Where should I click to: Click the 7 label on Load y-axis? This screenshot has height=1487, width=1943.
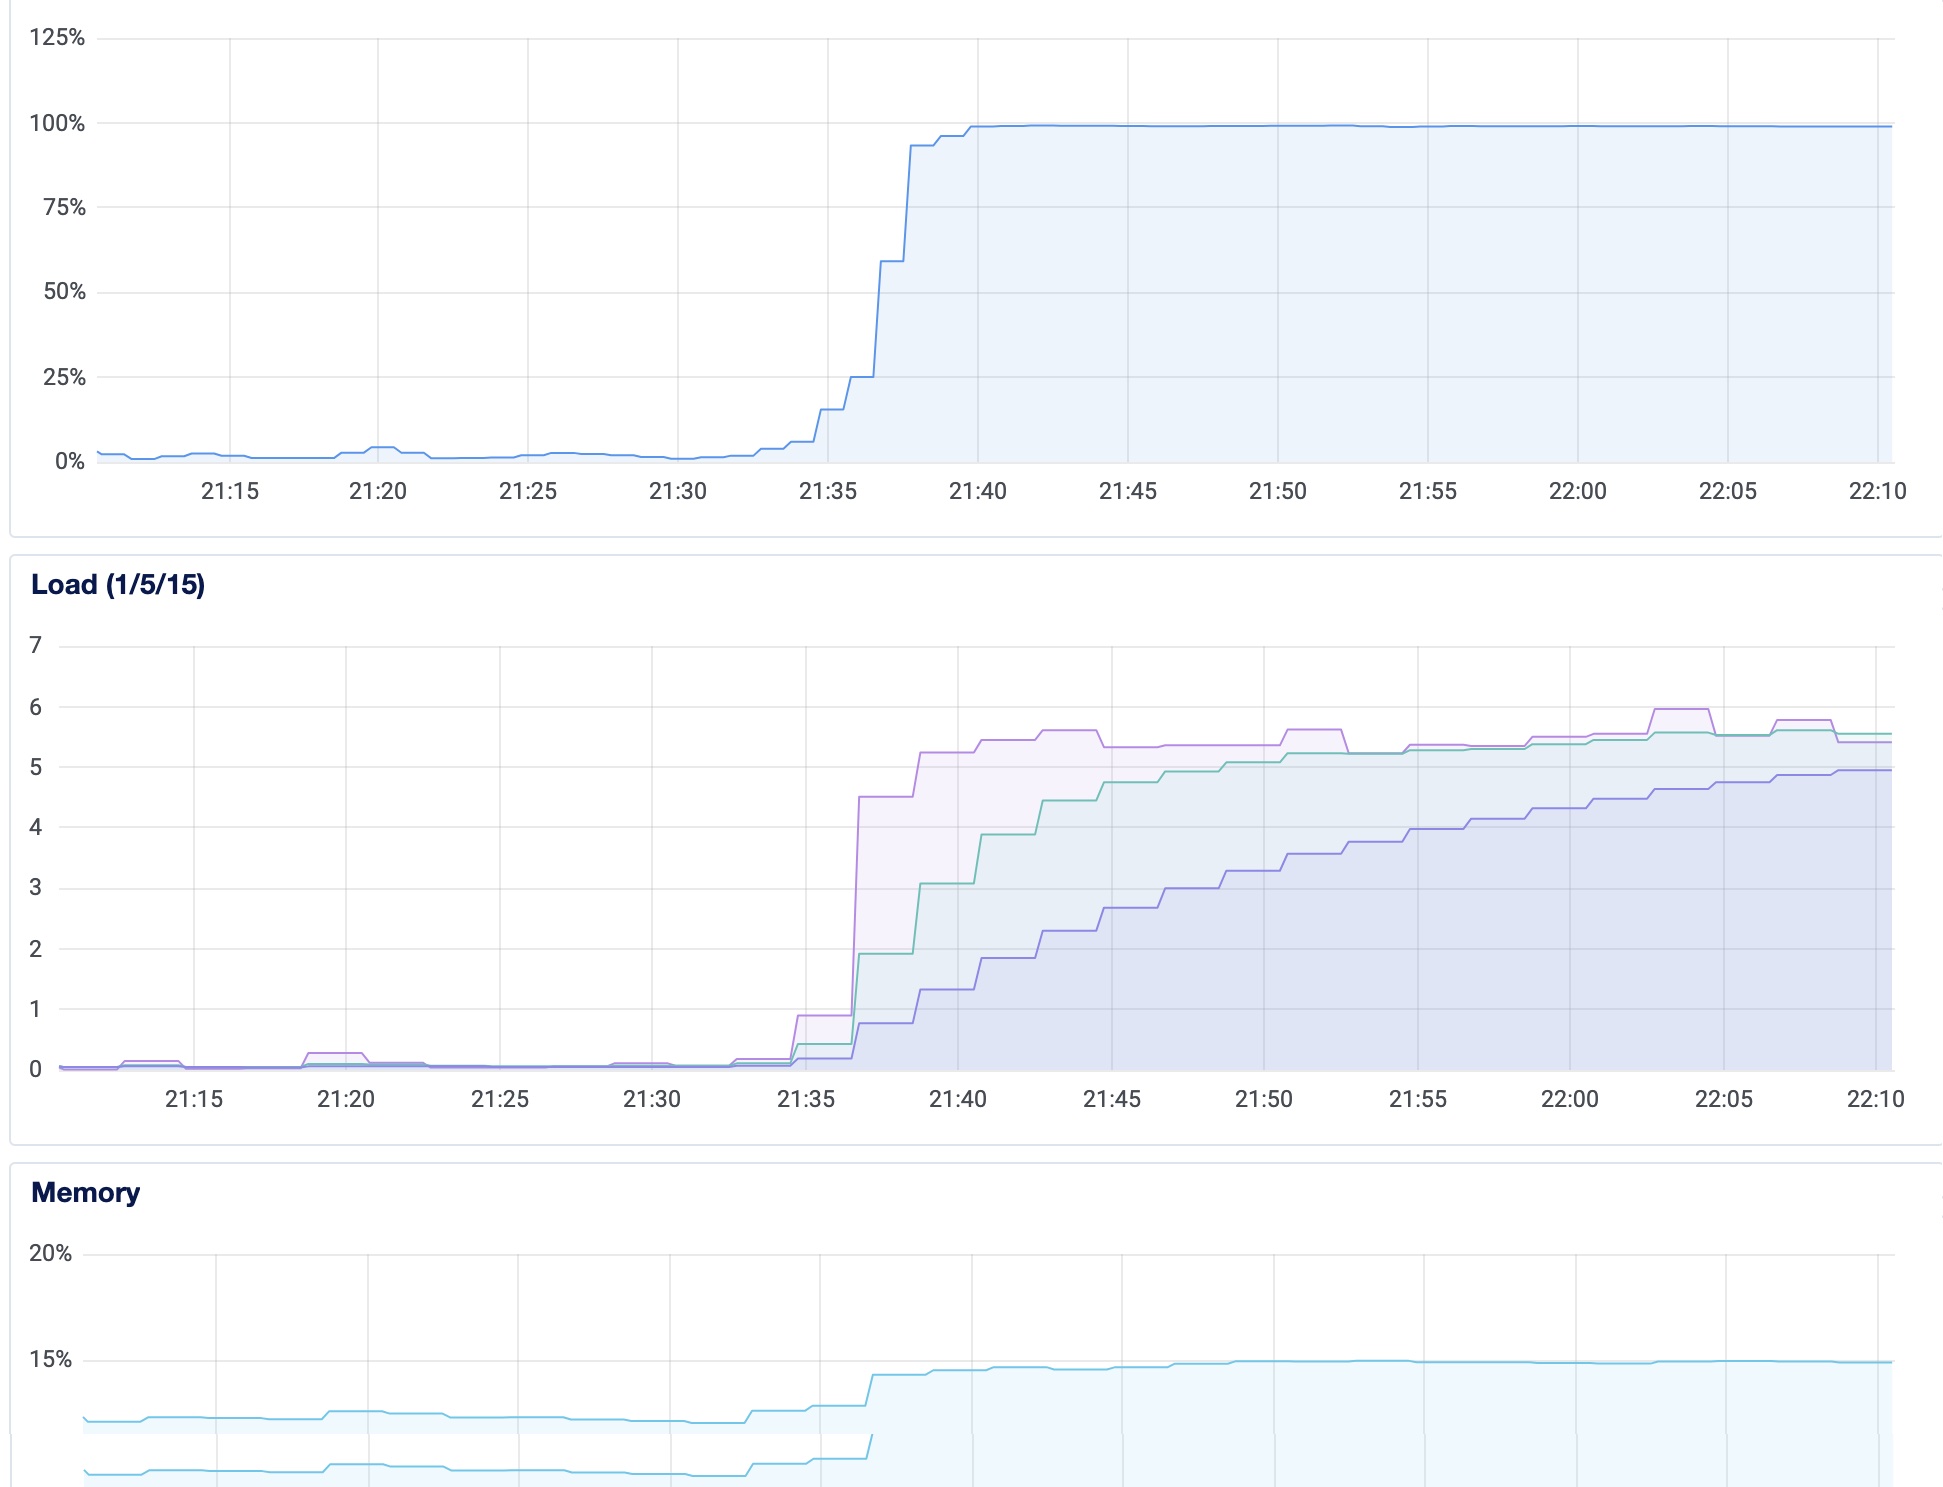36,645
